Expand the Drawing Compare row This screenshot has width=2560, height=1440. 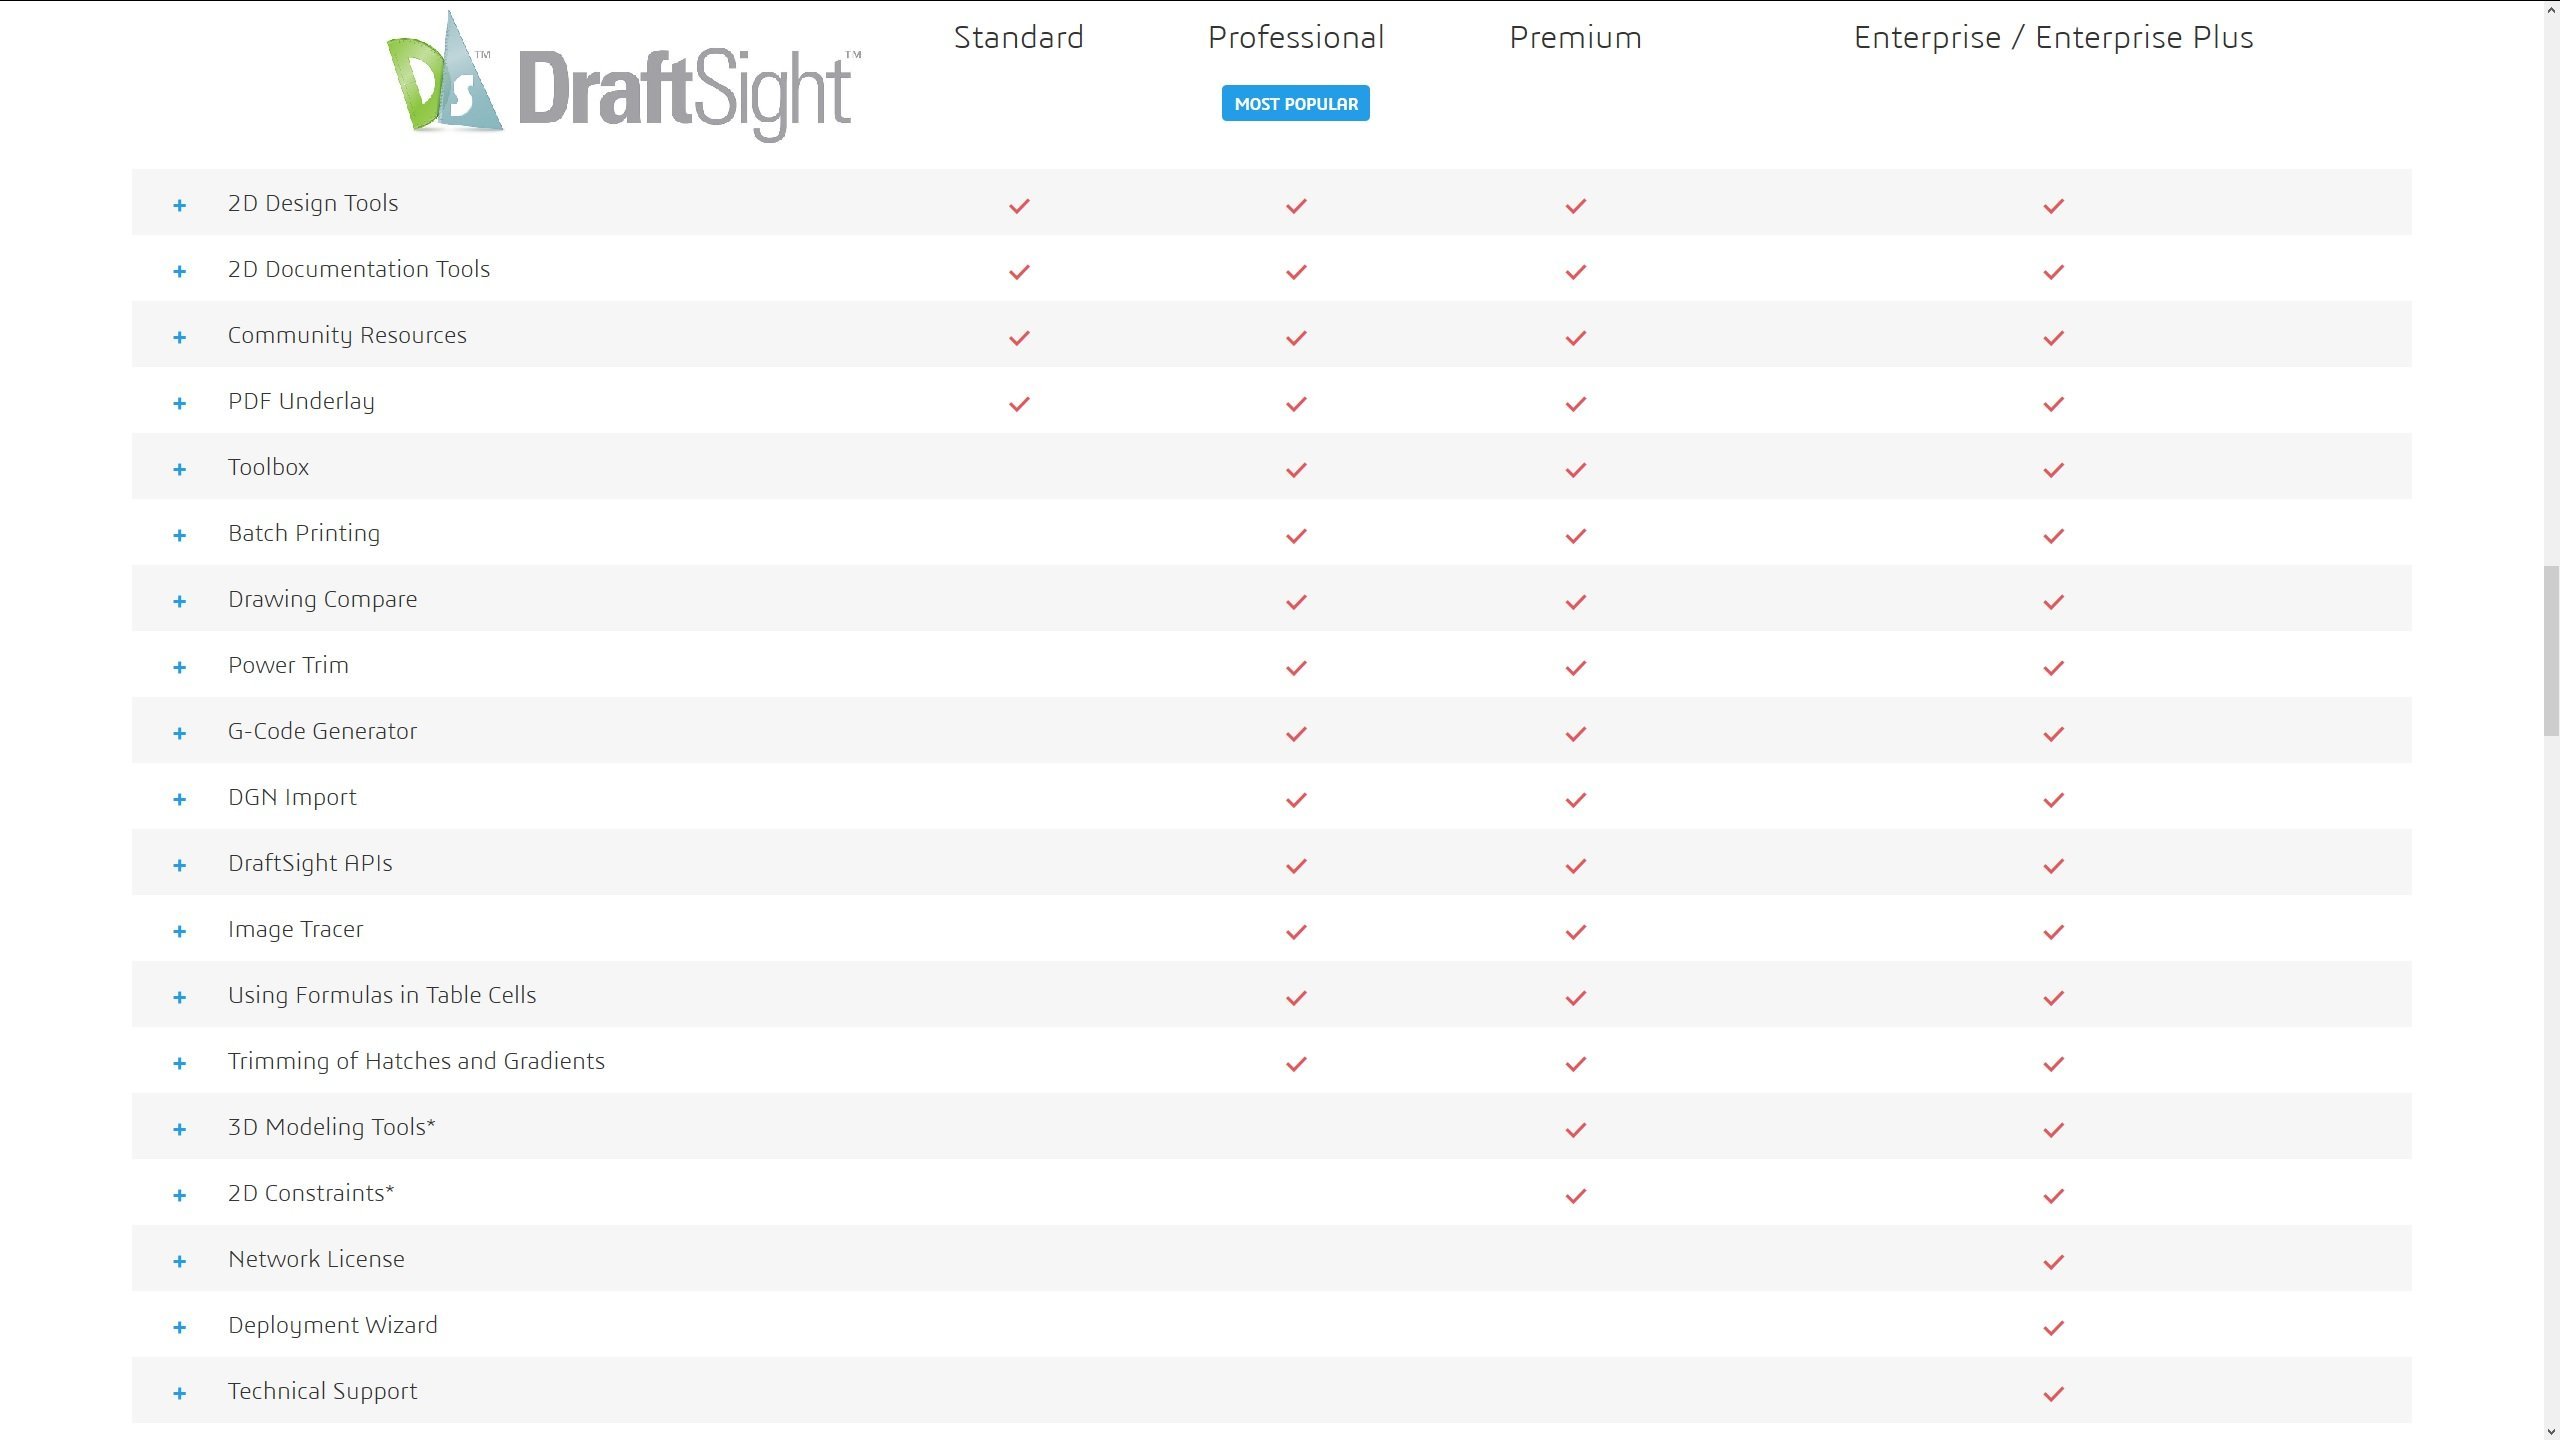[179, 602]
